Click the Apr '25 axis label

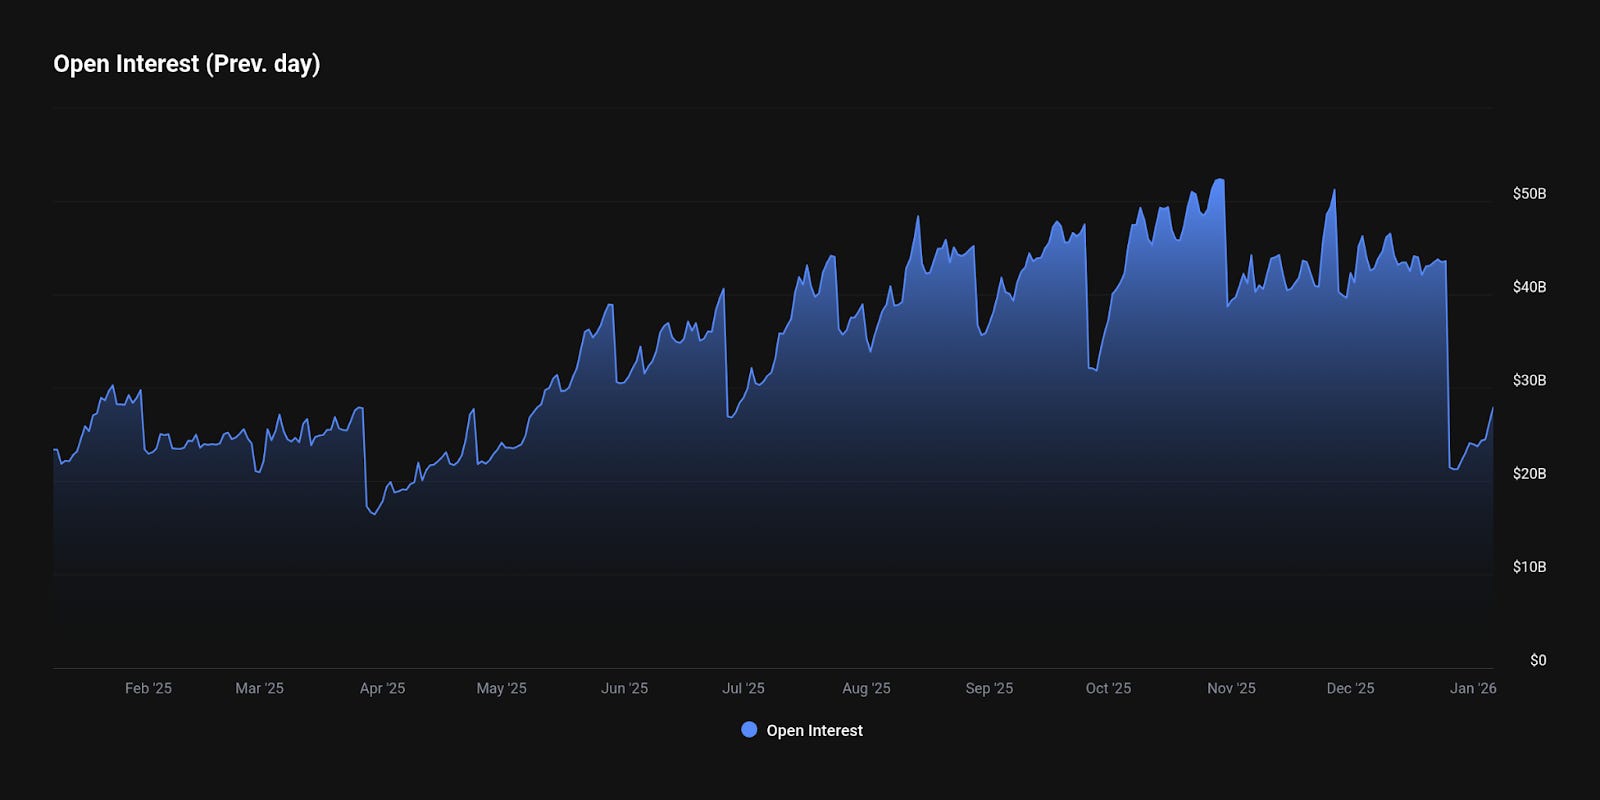382,688
